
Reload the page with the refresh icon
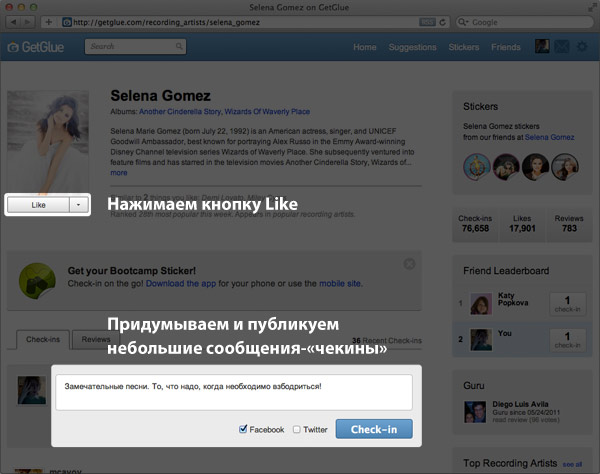click(x=442, y=21)
